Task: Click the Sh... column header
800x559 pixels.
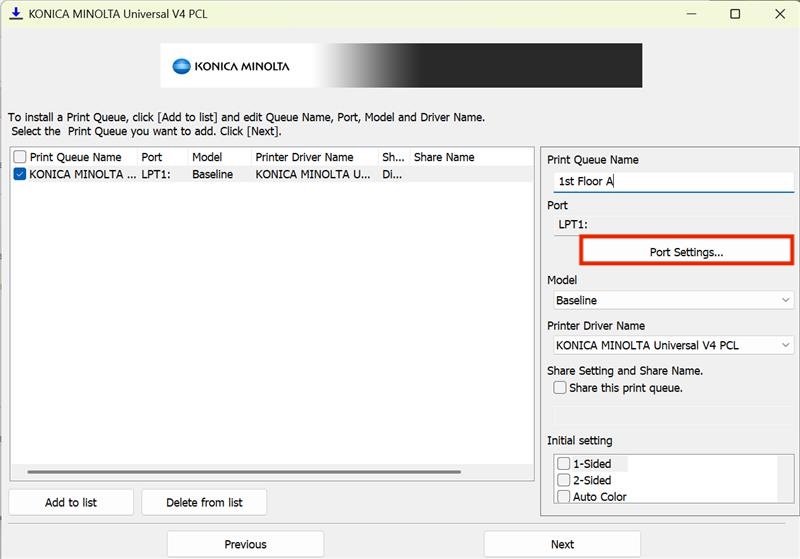Action: (393, 157)
